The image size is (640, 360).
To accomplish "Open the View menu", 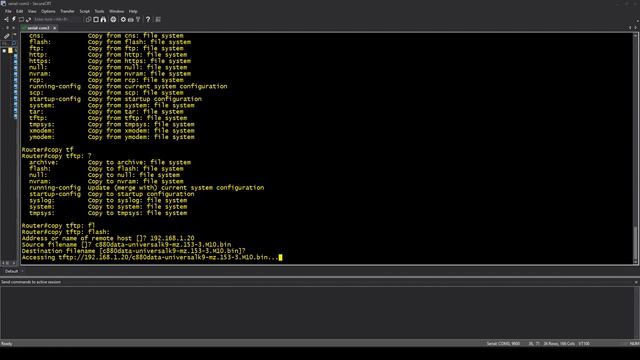I will tap(32, 11).
